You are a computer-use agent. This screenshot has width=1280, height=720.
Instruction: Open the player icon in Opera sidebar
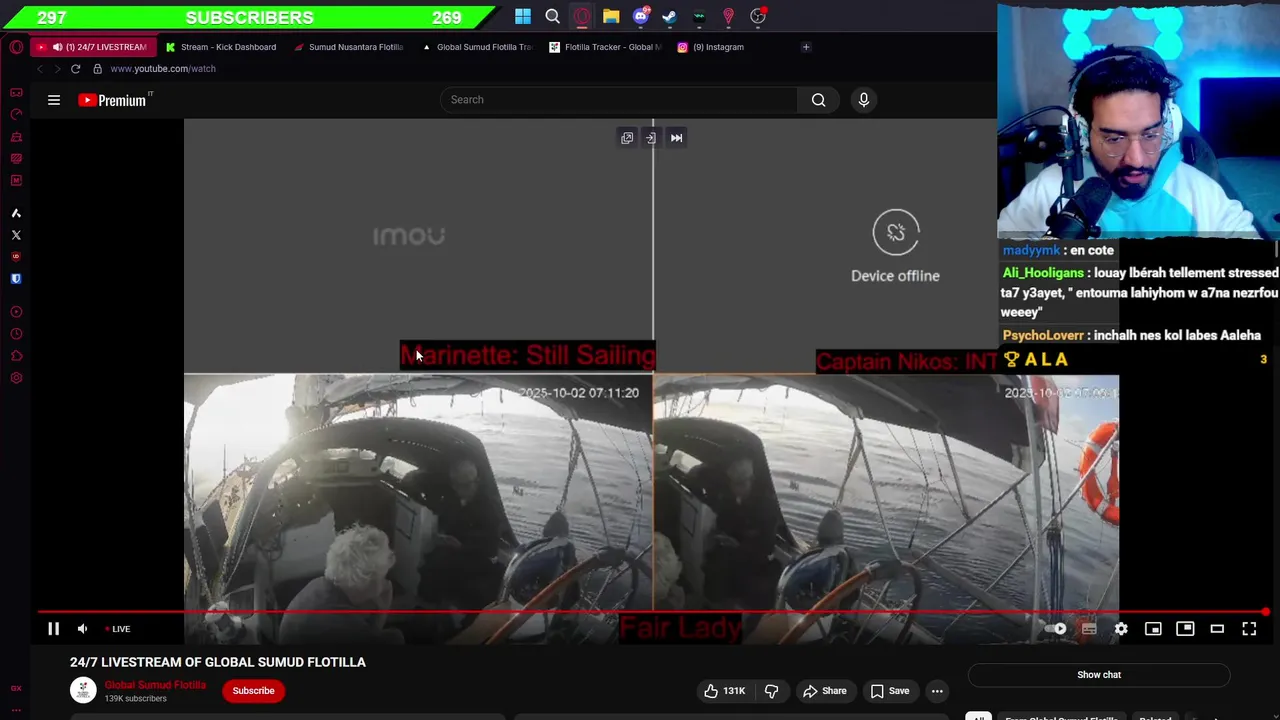pos(16,312)
